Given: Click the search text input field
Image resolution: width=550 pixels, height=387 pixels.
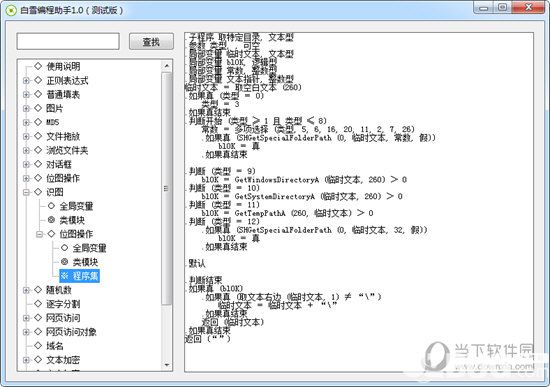Looking at the screenshot, I should 68,41.
